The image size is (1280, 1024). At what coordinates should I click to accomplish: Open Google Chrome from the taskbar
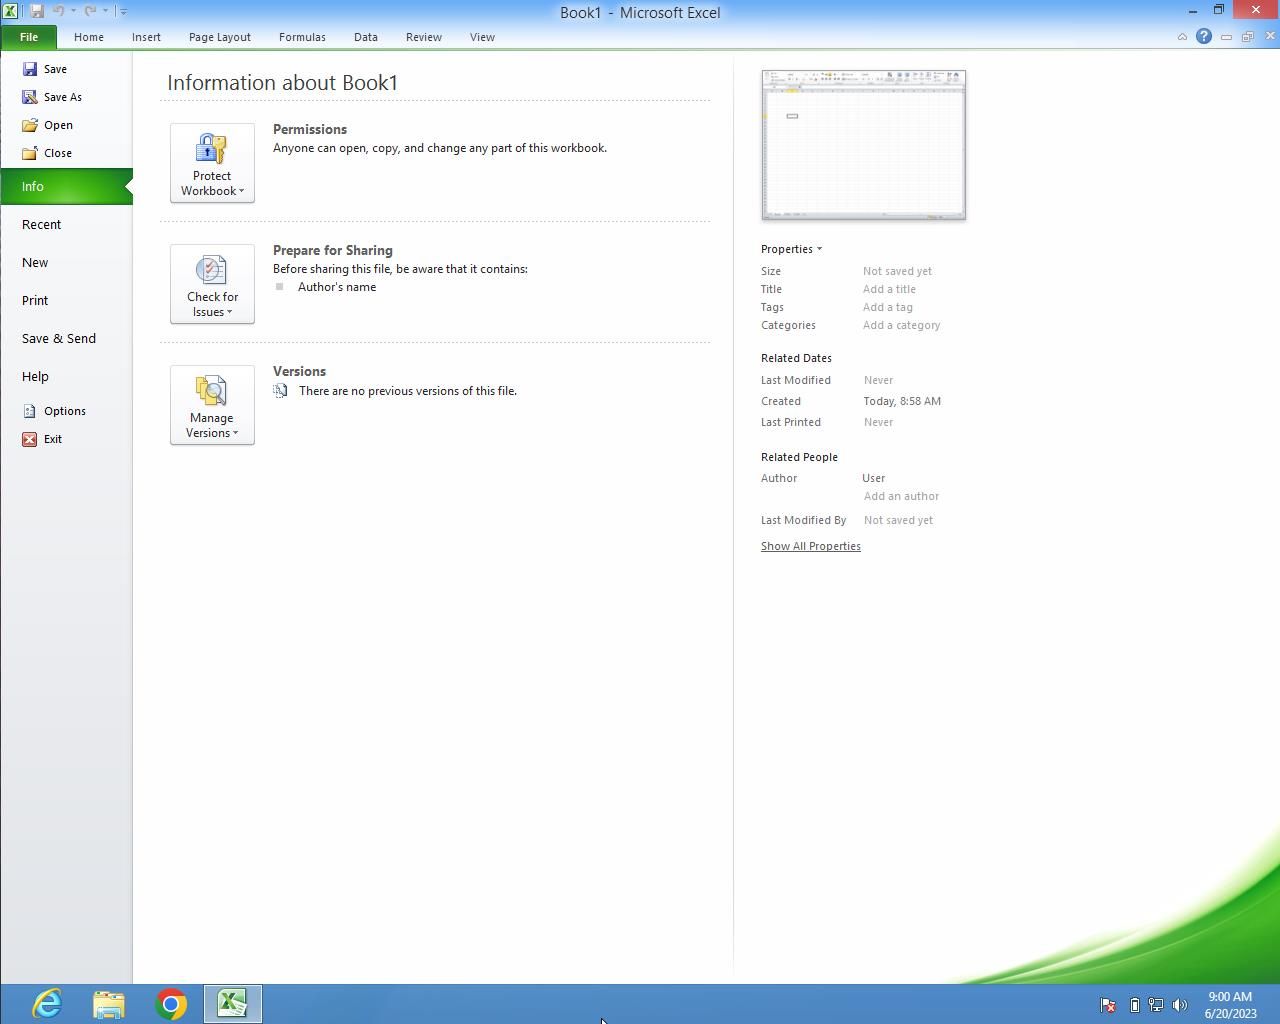pos(171,1003)
